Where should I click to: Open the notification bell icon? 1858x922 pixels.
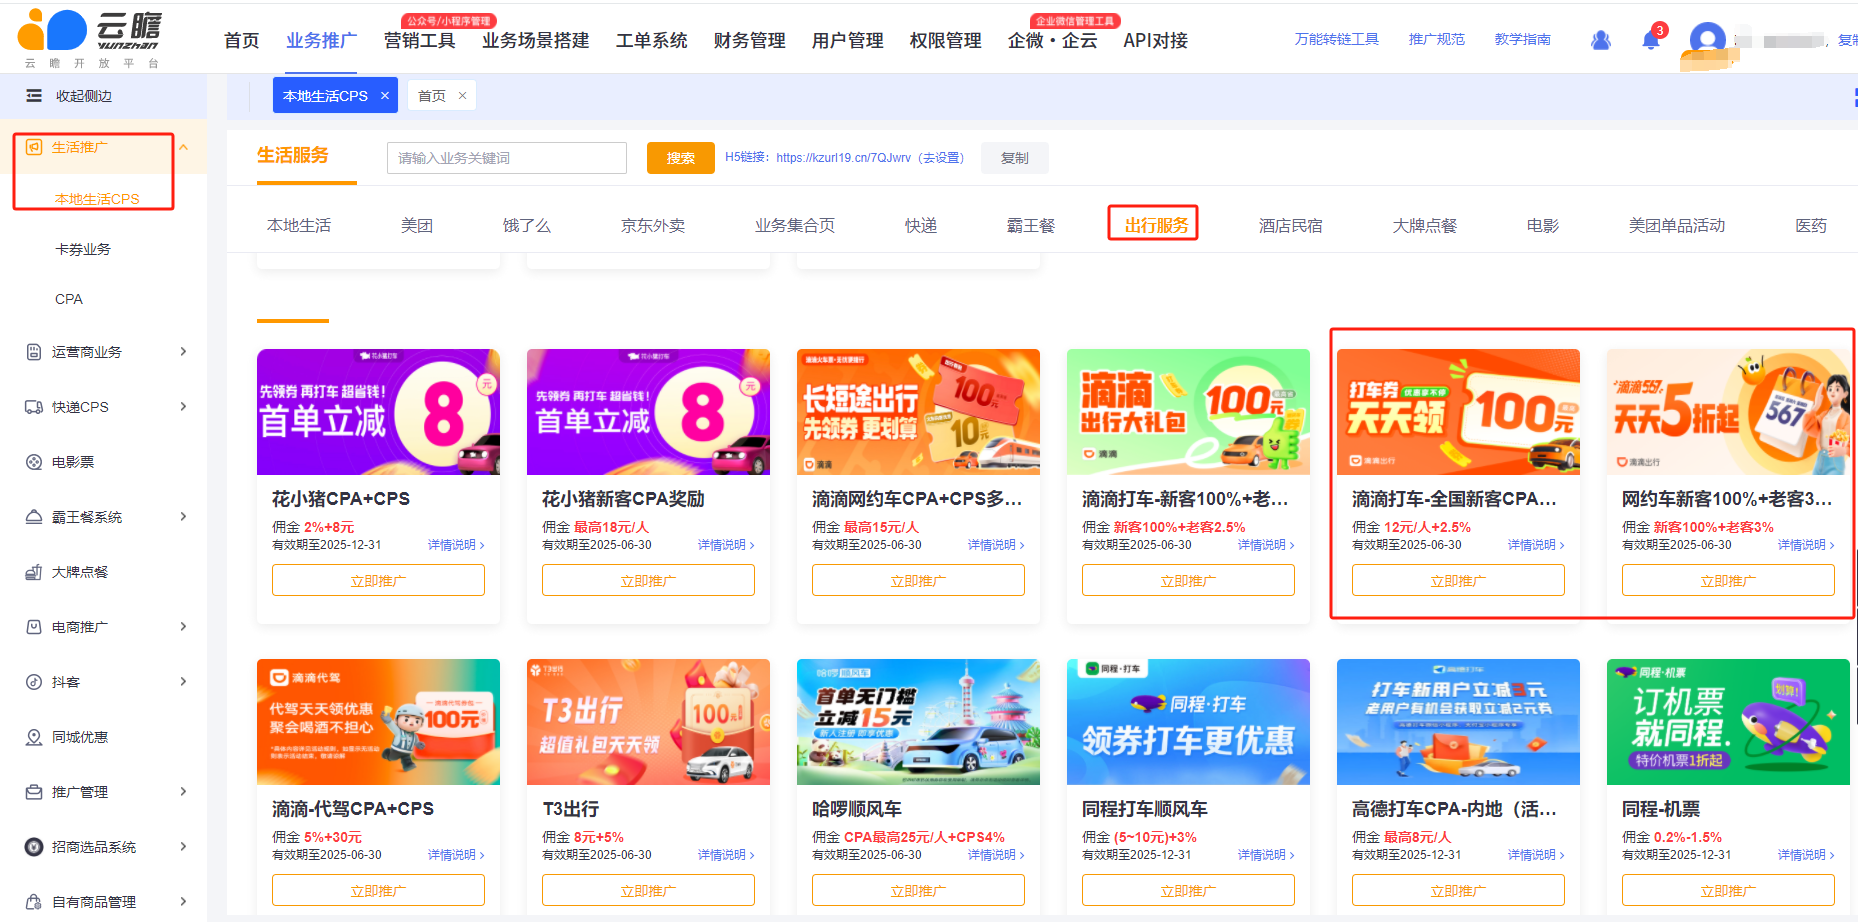pos(1651,40)
